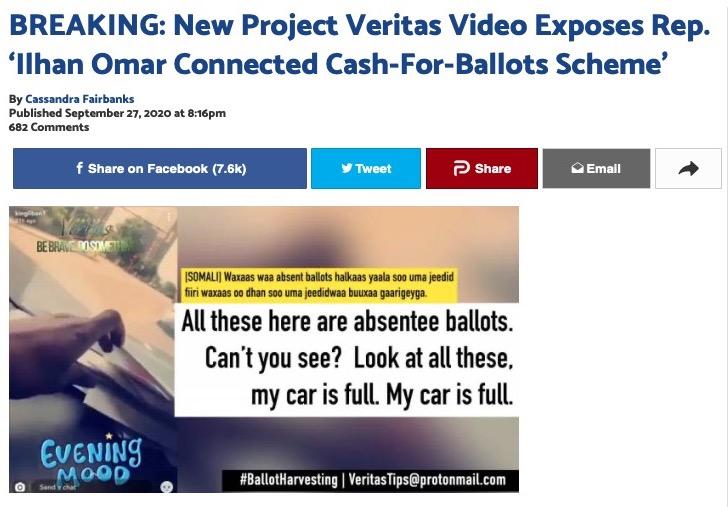The width and height of the screenshot is (728, 507).
Task: Open author Cassandra Fairbanks link
Action: (x=80, y=99)
